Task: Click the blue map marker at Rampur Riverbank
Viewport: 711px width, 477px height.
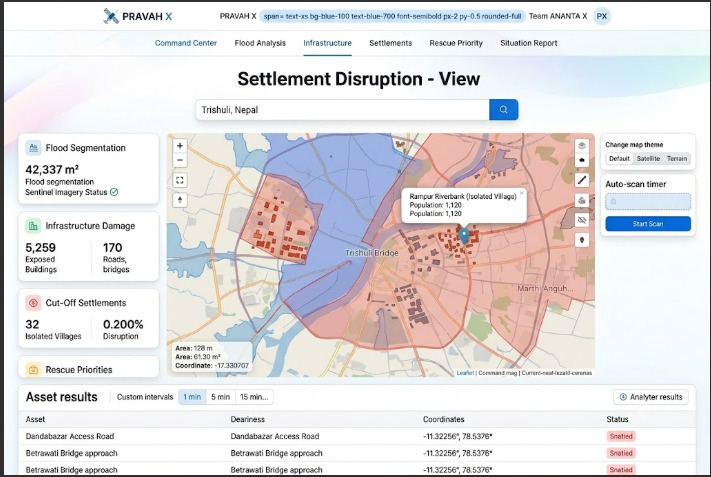Action: (463, 236)
